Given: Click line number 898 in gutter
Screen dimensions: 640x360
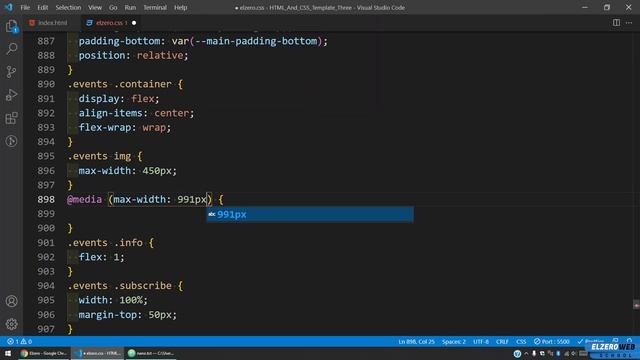Looking at the screenshot, I should [46, 199].
